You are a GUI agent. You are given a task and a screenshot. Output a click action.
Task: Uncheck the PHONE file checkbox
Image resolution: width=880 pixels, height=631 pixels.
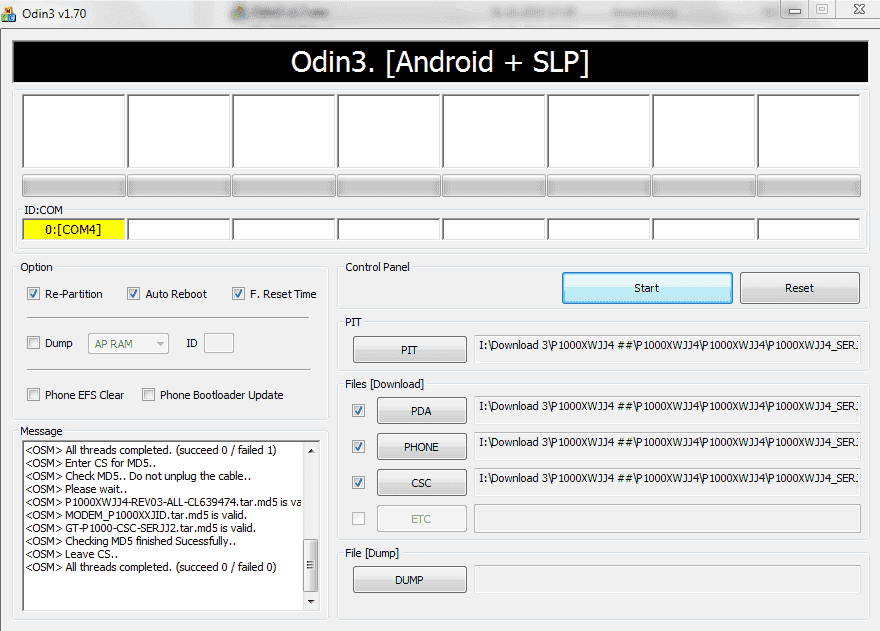click(359, 447)
